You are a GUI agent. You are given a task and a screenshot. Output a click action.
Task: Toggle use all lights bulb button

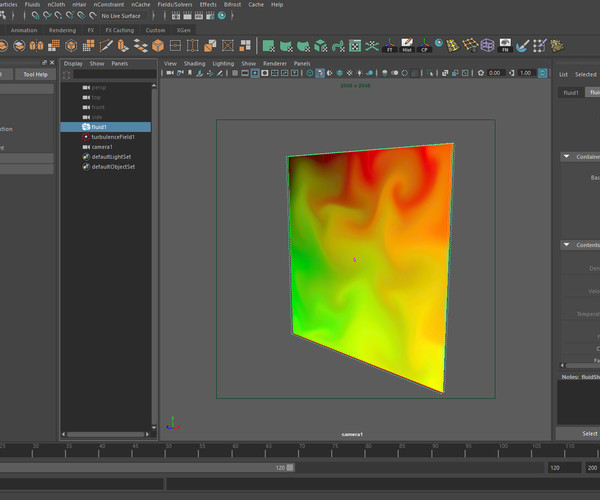point(360,73)
